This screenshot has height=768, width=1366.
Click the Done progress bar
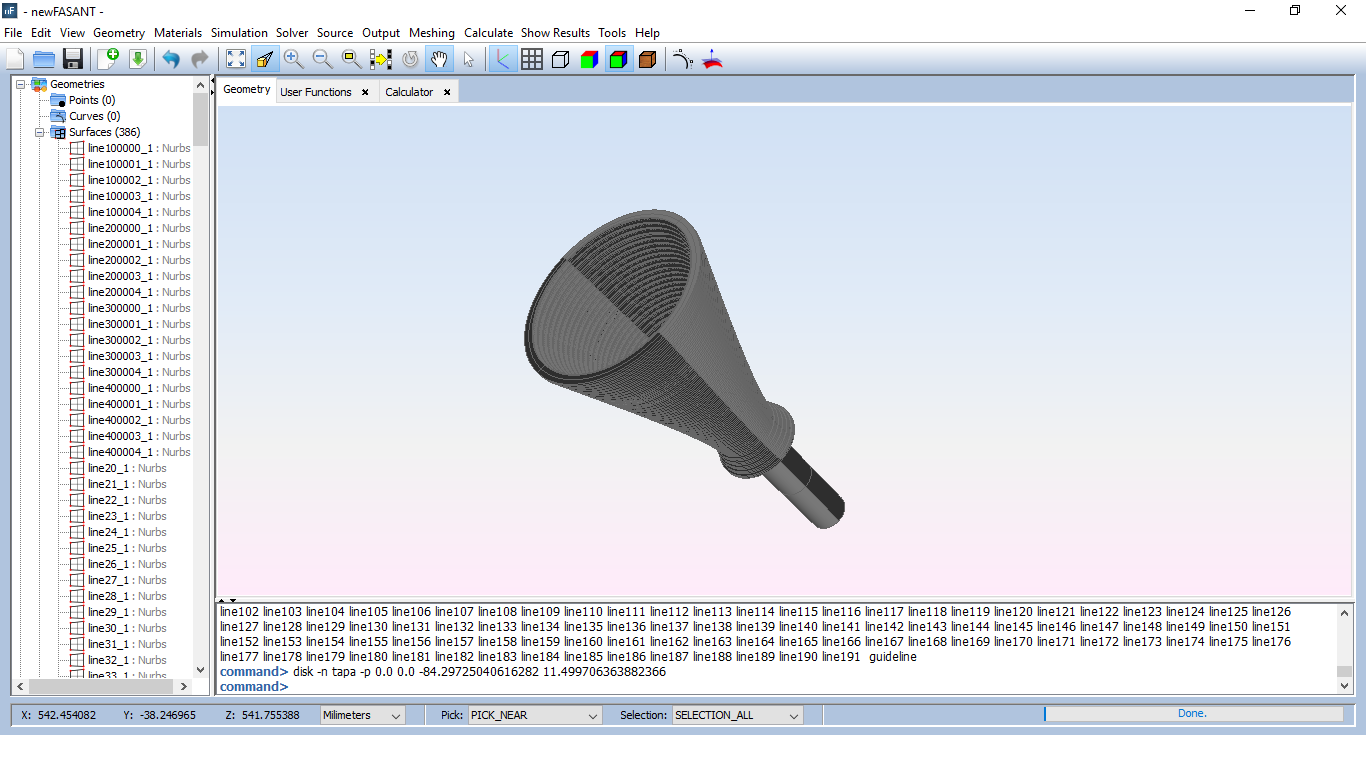(1192, 714)
